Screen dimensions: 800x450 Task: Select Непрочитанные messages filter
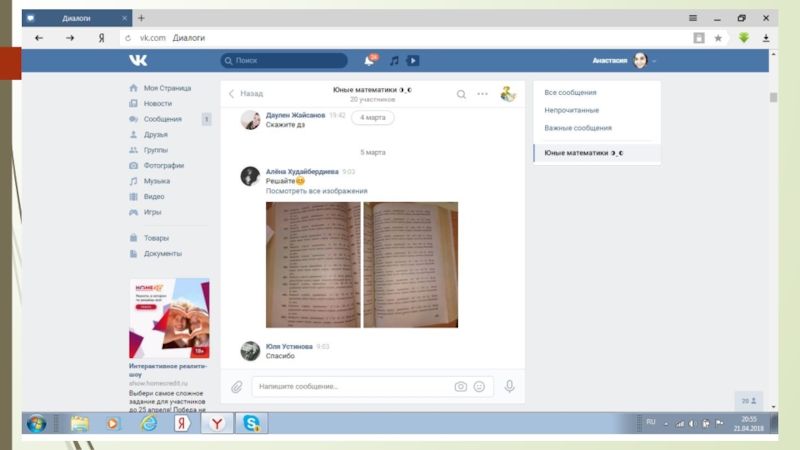tap(571, 110)
